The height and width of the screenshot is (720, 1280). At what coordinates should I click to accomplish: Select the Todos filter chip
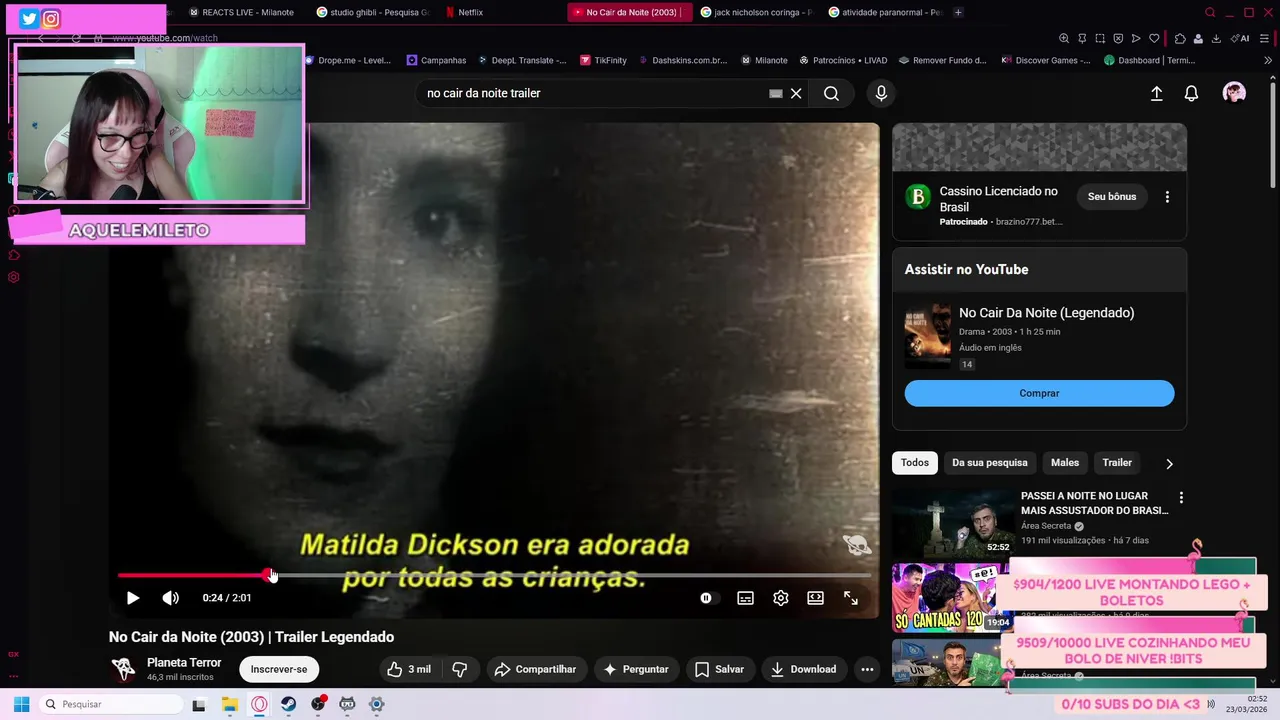point(914,463)
